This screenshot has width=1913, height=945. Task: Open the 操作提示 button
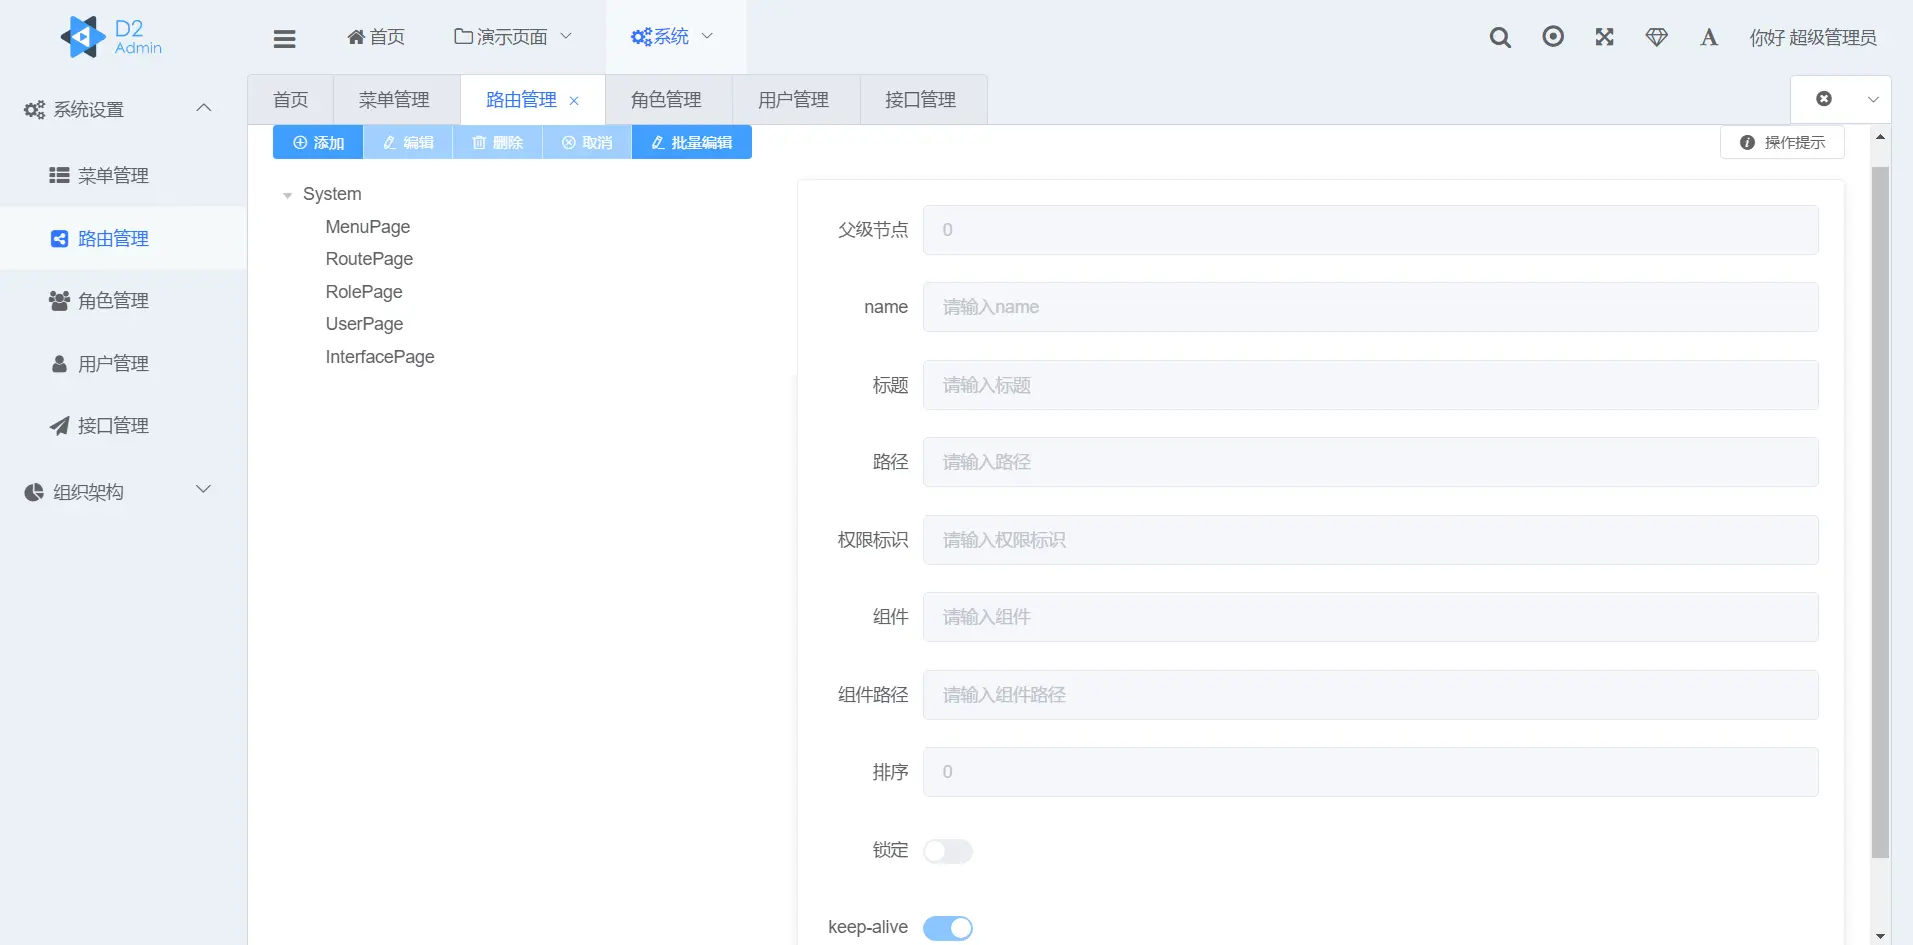pyautogui.click(x=1782, y=143)
